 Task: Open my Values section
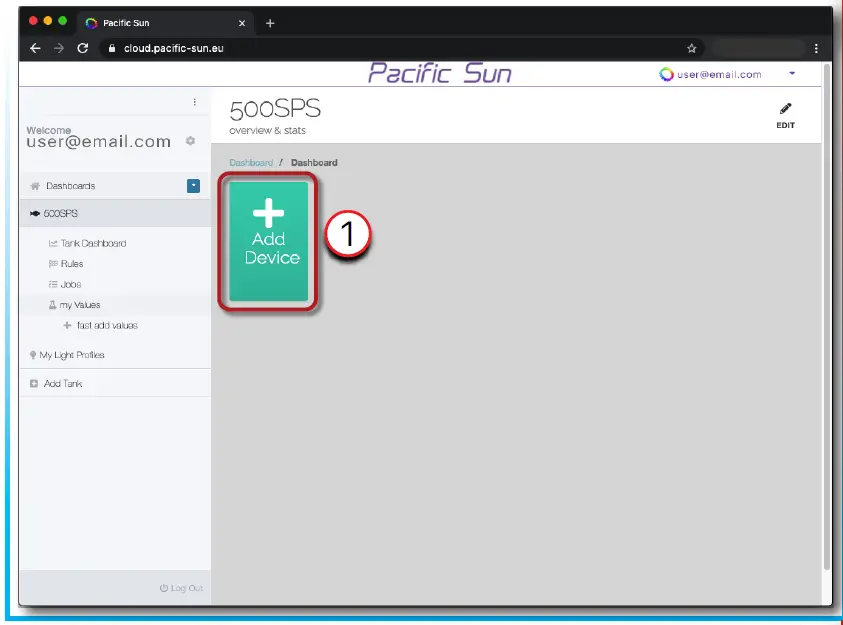tap(80, 305)
